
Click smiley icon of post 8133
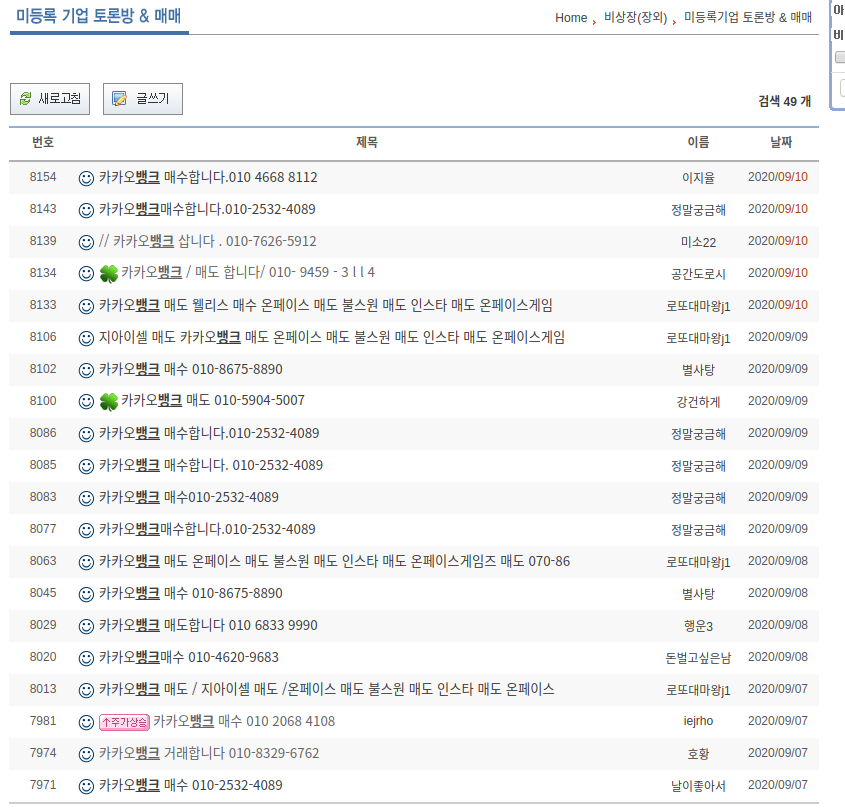[x=86, y=306]
